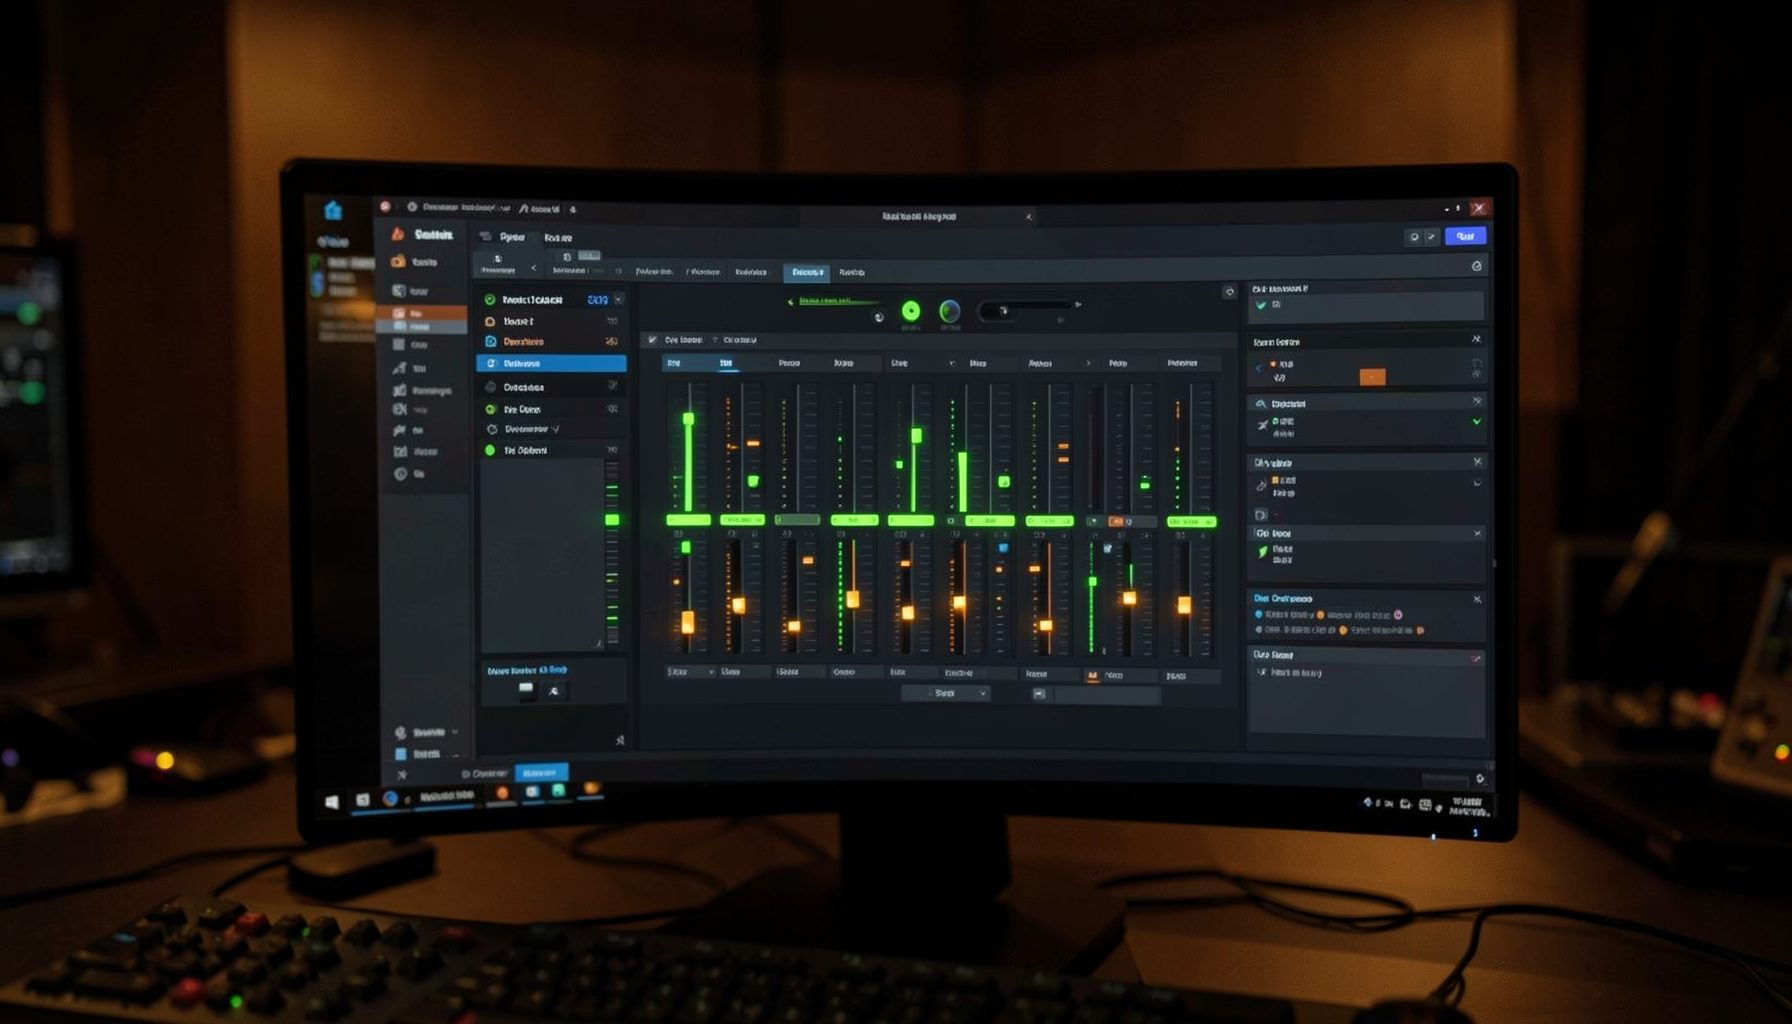Expand the dropdown arrow at the end of the first track row

pyautogui.click(x=618, y=299)
